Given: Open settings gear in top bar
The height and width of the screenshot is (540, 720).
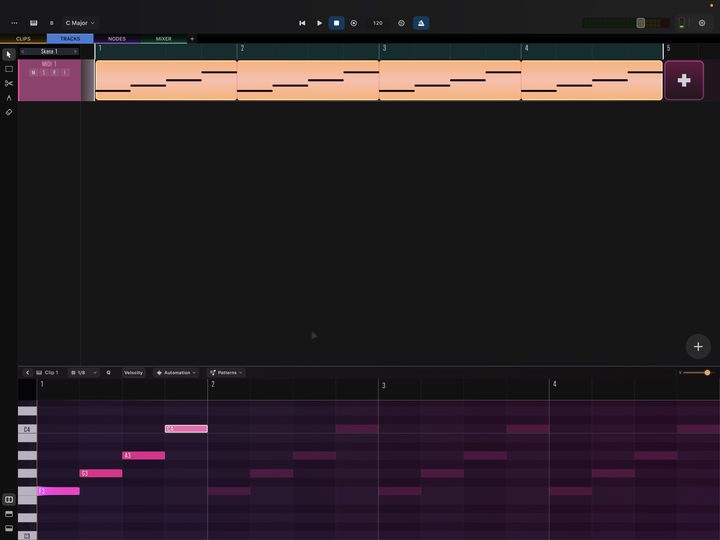Looking at the screenshot, I should tap(702, 23).
